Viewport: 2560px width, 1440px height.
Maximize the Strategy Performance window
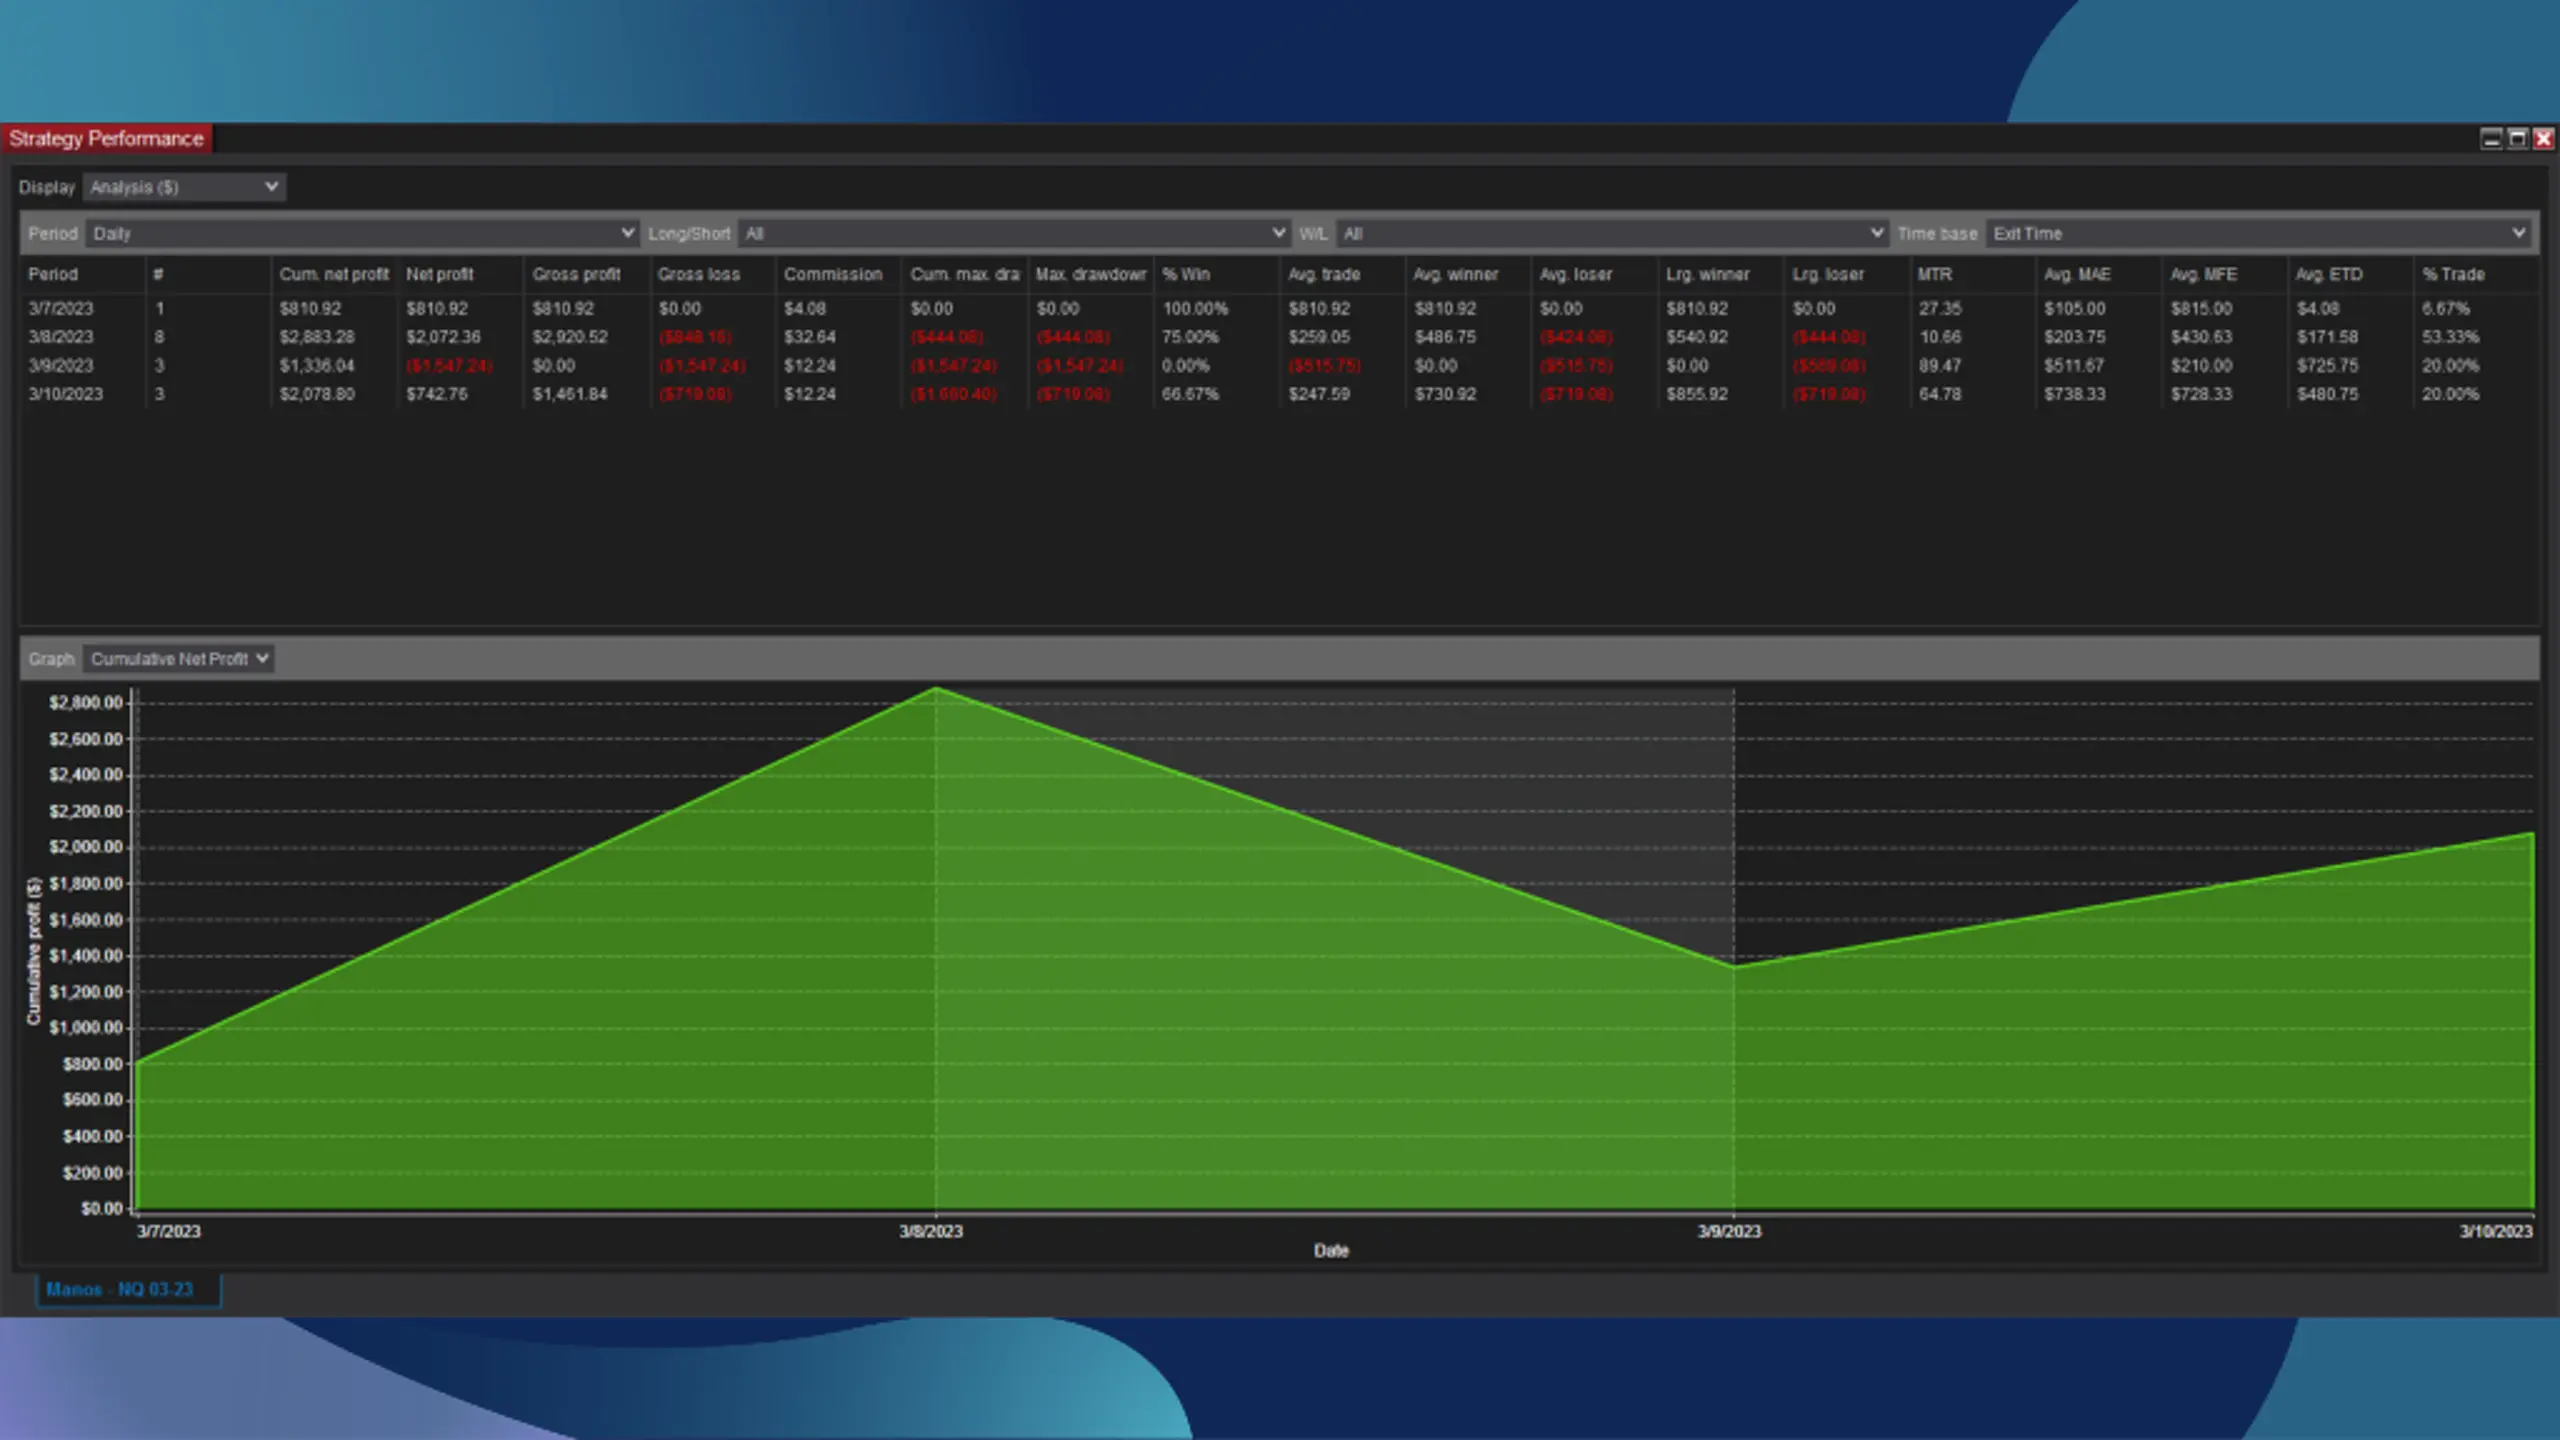pos(2517,138)
